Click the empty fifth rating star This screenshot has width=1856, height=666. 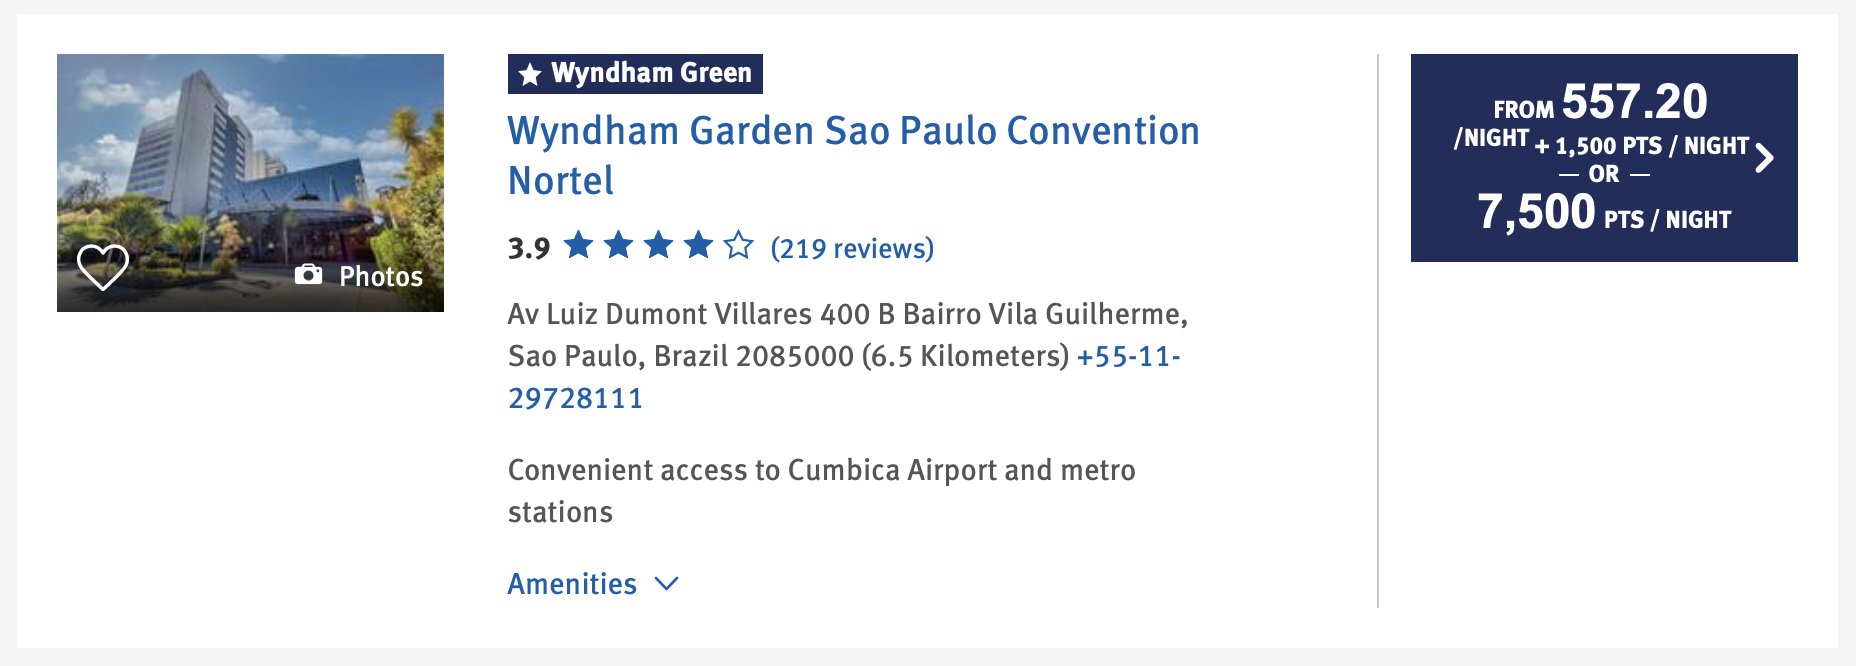pos(738,245)
